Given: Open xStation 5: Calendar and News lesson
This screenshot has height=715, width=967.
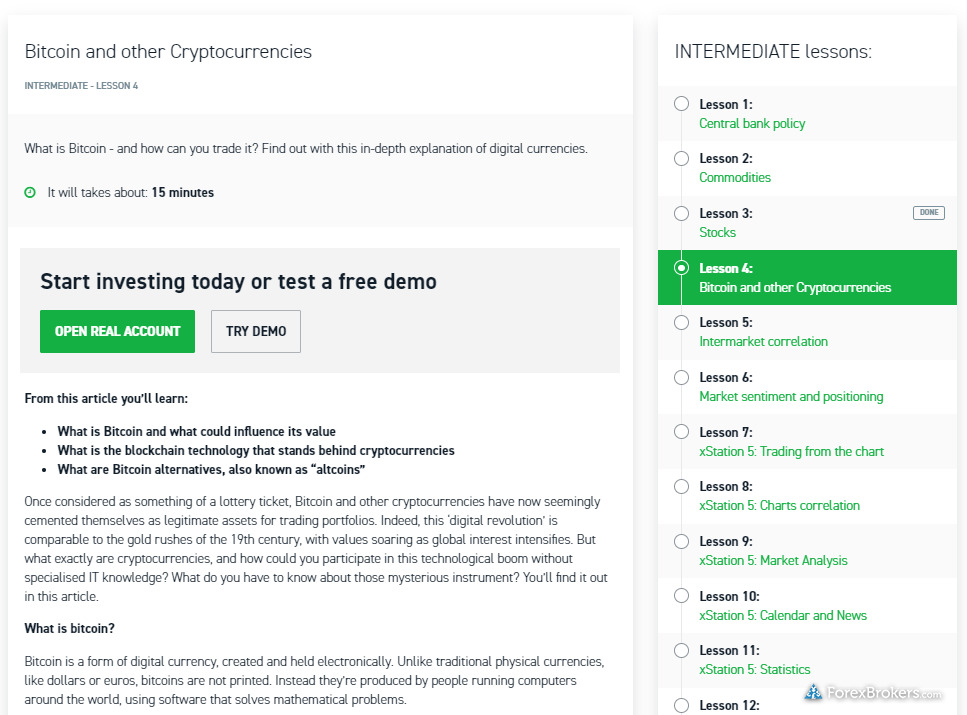Looking at the screenshot, I should [783, 616].
